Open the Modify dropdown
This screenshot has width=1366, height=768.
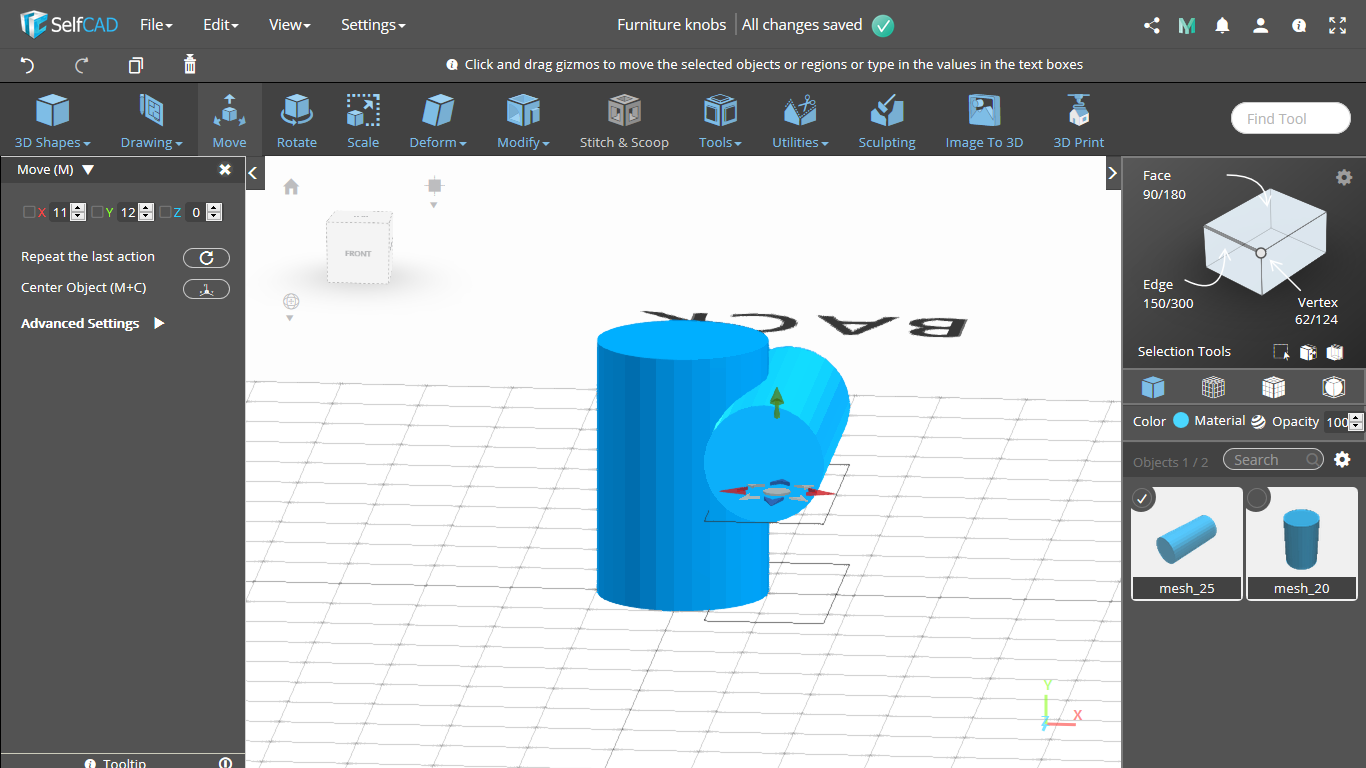tap(523, 120)
